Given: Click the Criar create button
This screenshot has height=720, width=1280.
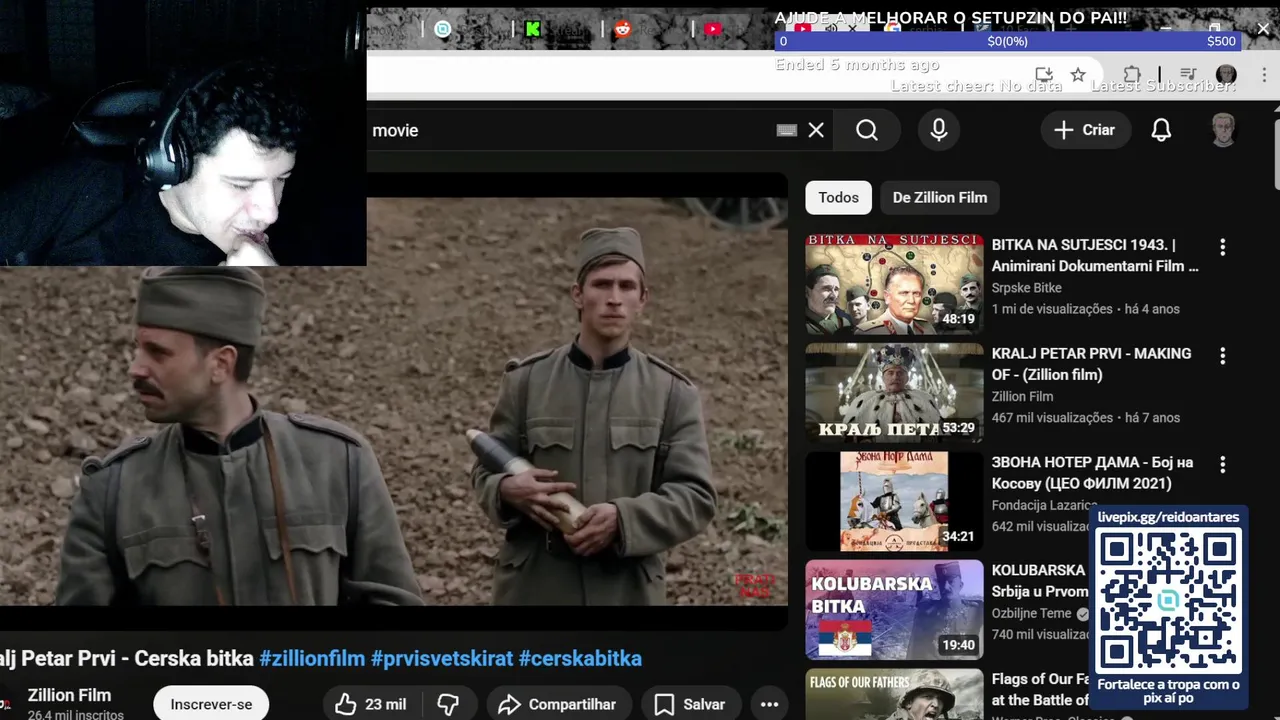Looking at the screenshot, I should pyautogui.click(x=1085, y=130).
